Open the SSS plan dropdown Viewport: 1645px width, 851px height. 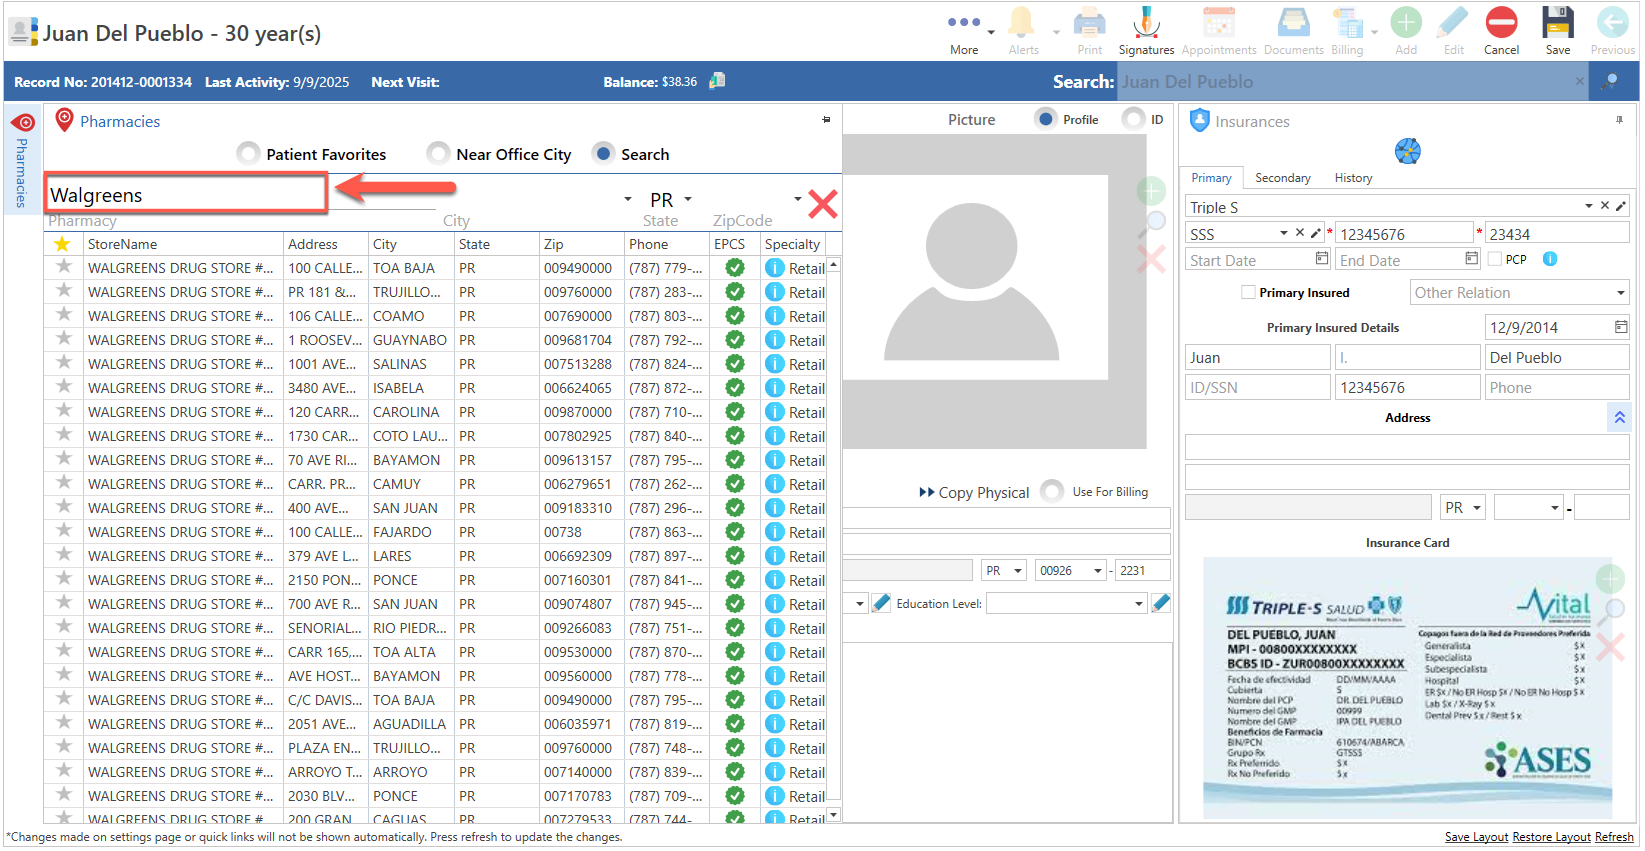[x=1284, y=233]
